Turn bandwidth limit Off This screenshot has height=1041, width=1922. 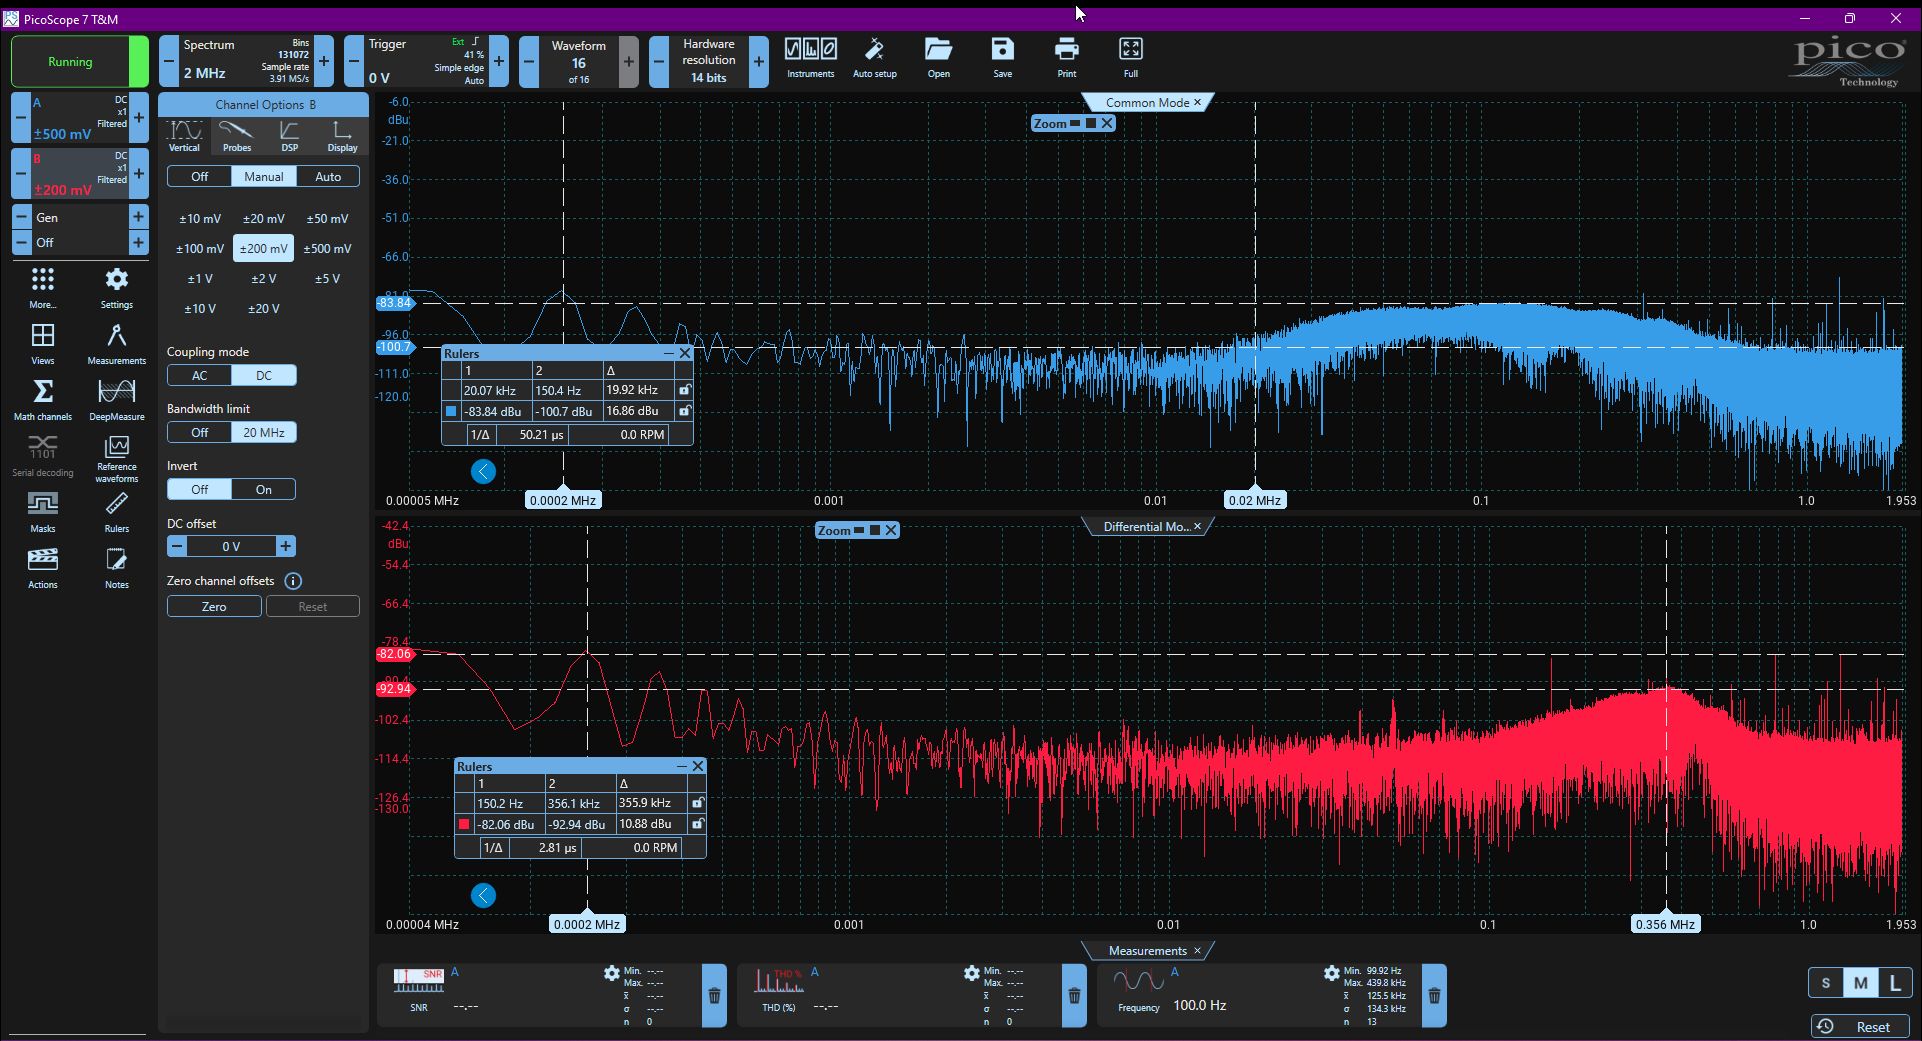(x=199, y=433)
